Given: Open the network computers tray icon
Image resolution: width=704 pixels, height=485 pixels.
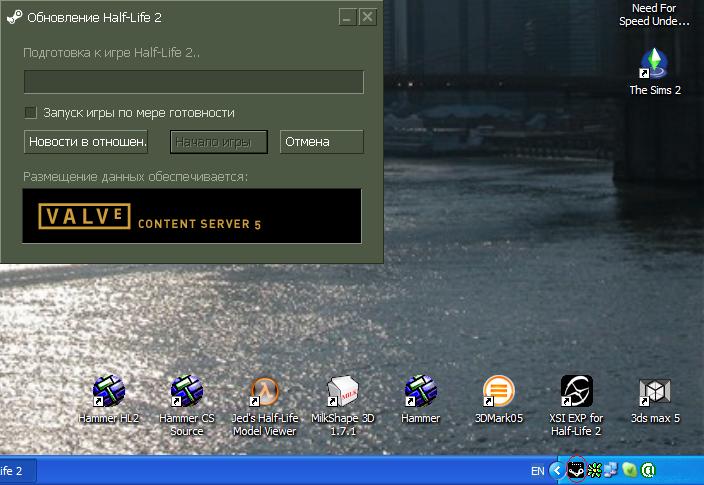Looking at the screenshot, I should point(611,470).
